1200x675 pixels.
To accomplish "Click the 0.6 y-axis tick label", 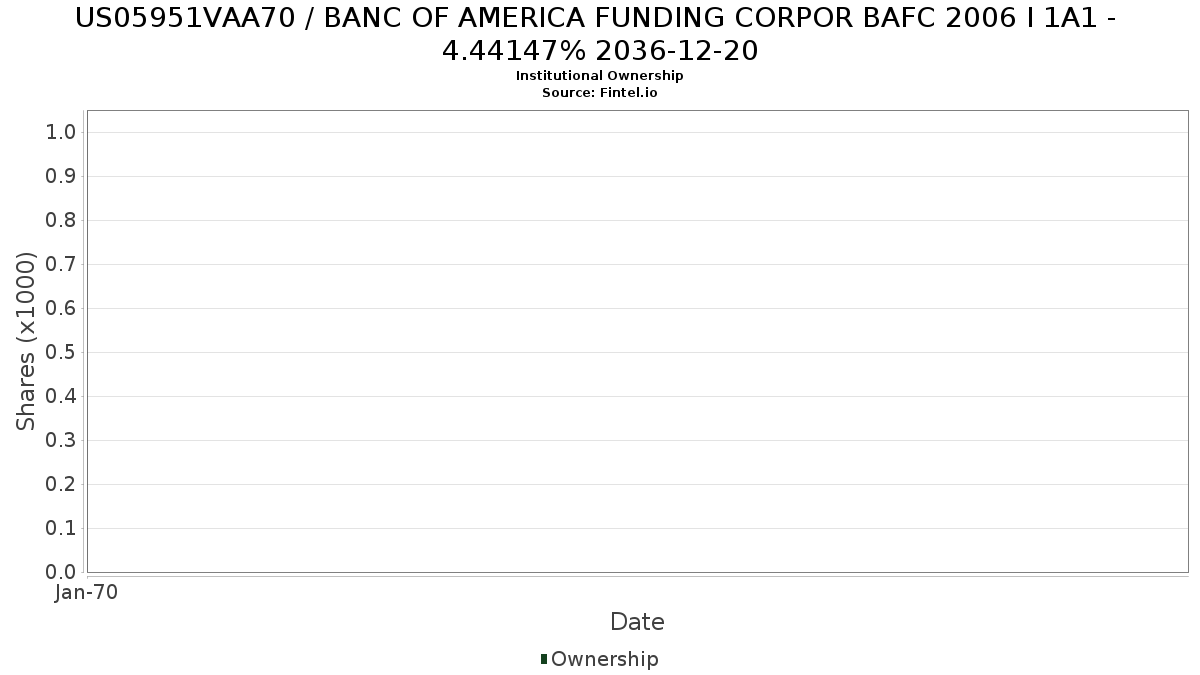I will (61, 308).
